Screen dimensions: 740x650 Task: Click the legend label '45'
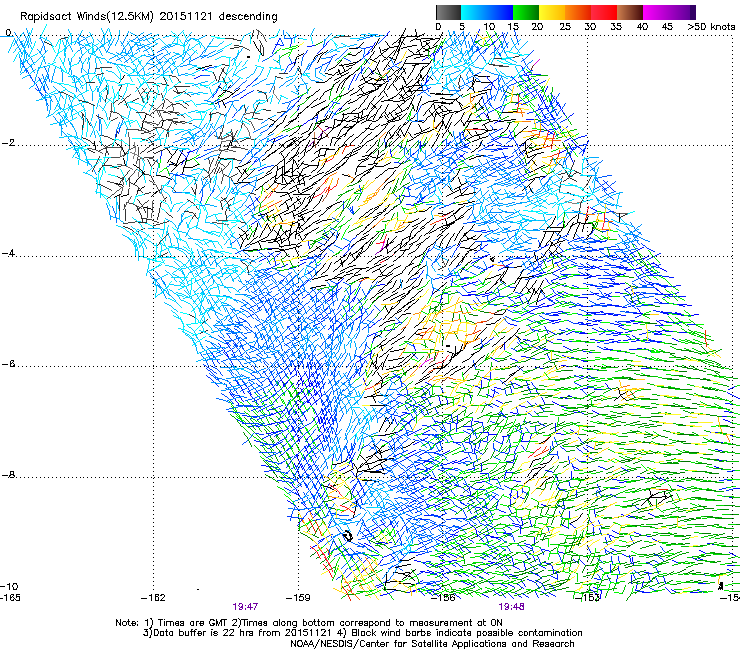667,27
